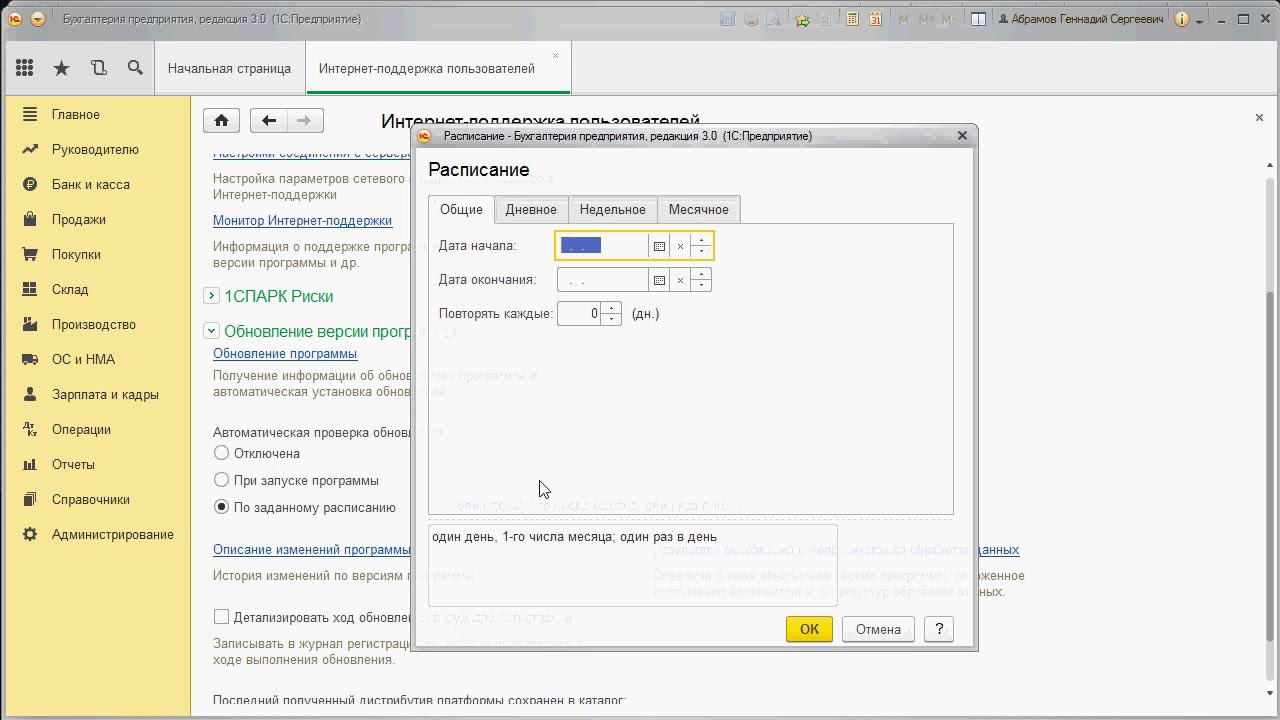Image resolution: width=1280 pixels, height=720 pixels.
Task: Collapse the Обновление версии программы section
Action: 211,331
